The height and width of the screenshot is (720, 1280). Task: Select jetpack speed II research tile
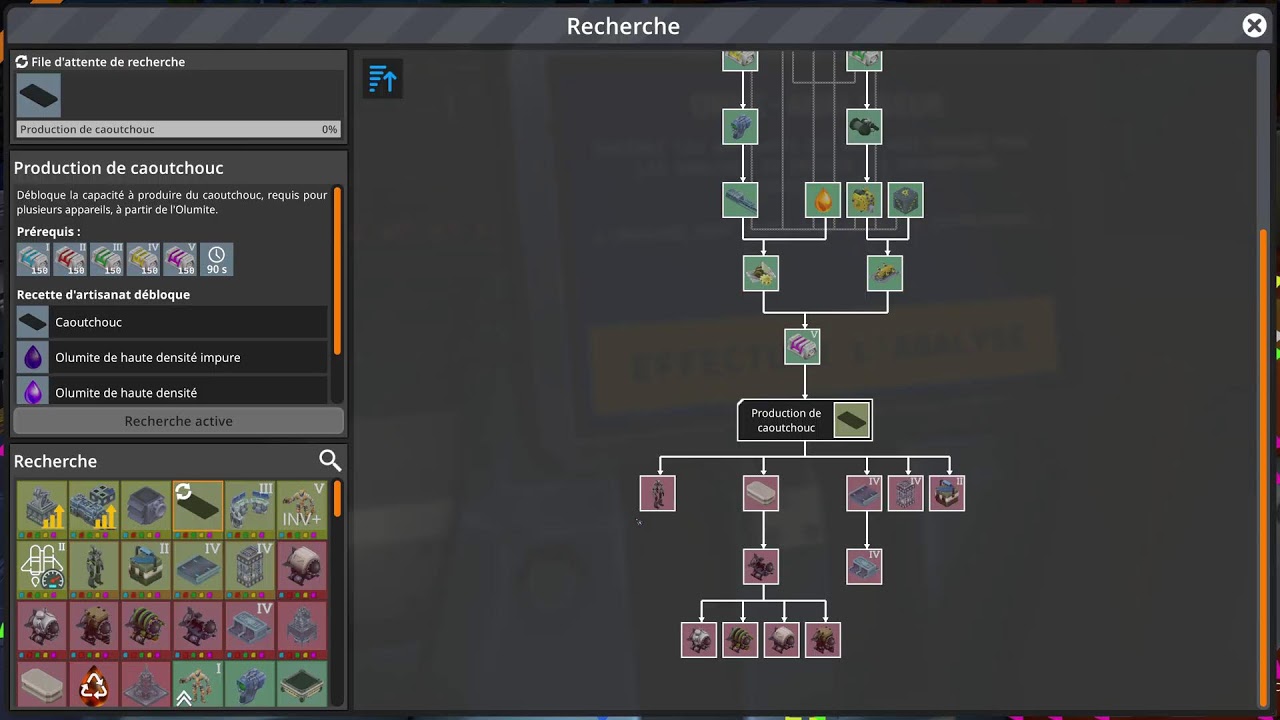tap(42, 567)
